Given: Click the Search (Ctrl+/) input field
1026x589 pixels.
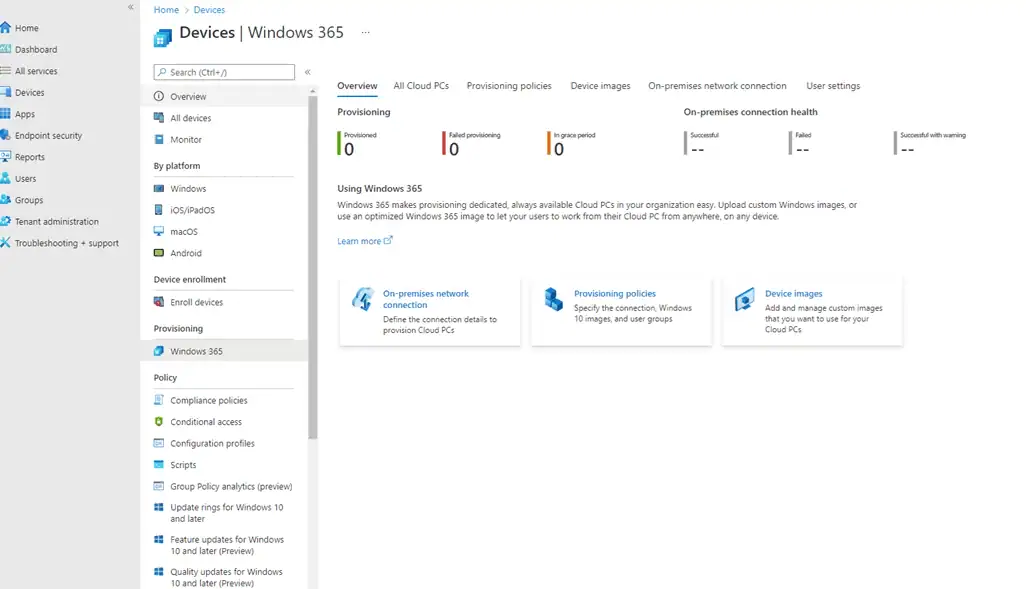Looking at the screenshot, I should coord(224,72).
